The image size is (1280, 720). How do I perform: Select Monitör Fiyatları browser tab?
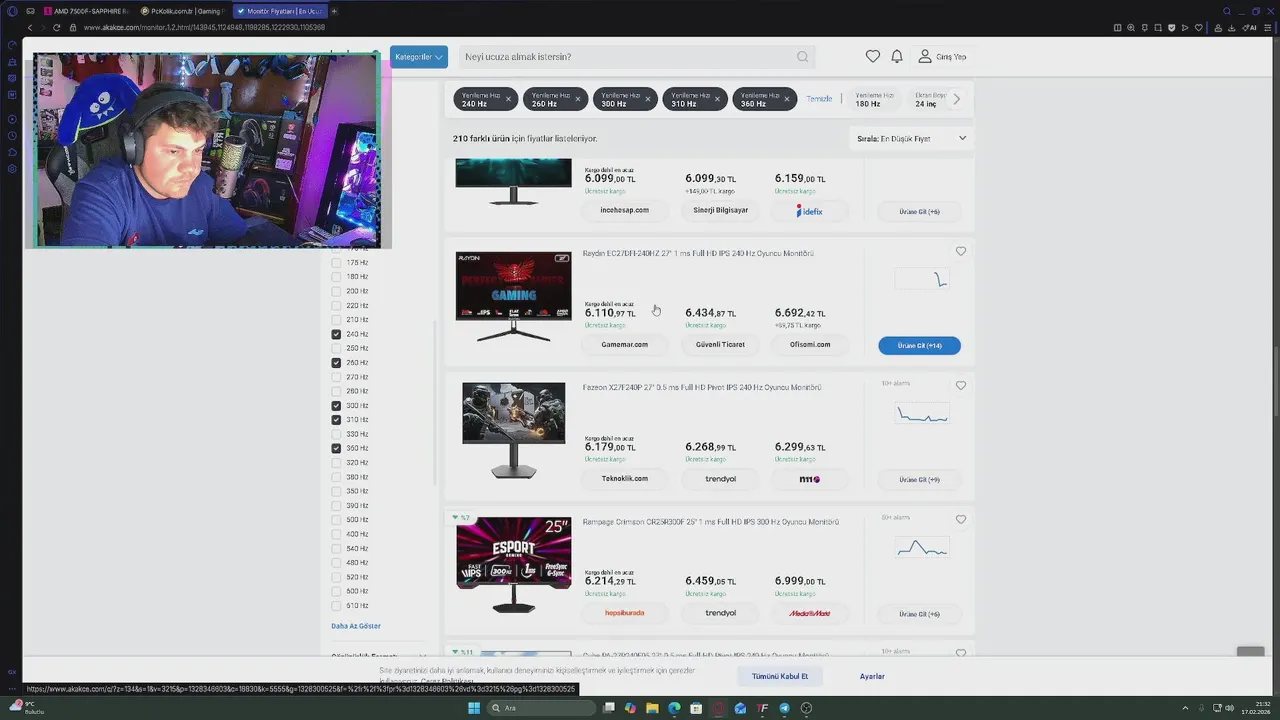pyautogui.click(x=279, y=11)
